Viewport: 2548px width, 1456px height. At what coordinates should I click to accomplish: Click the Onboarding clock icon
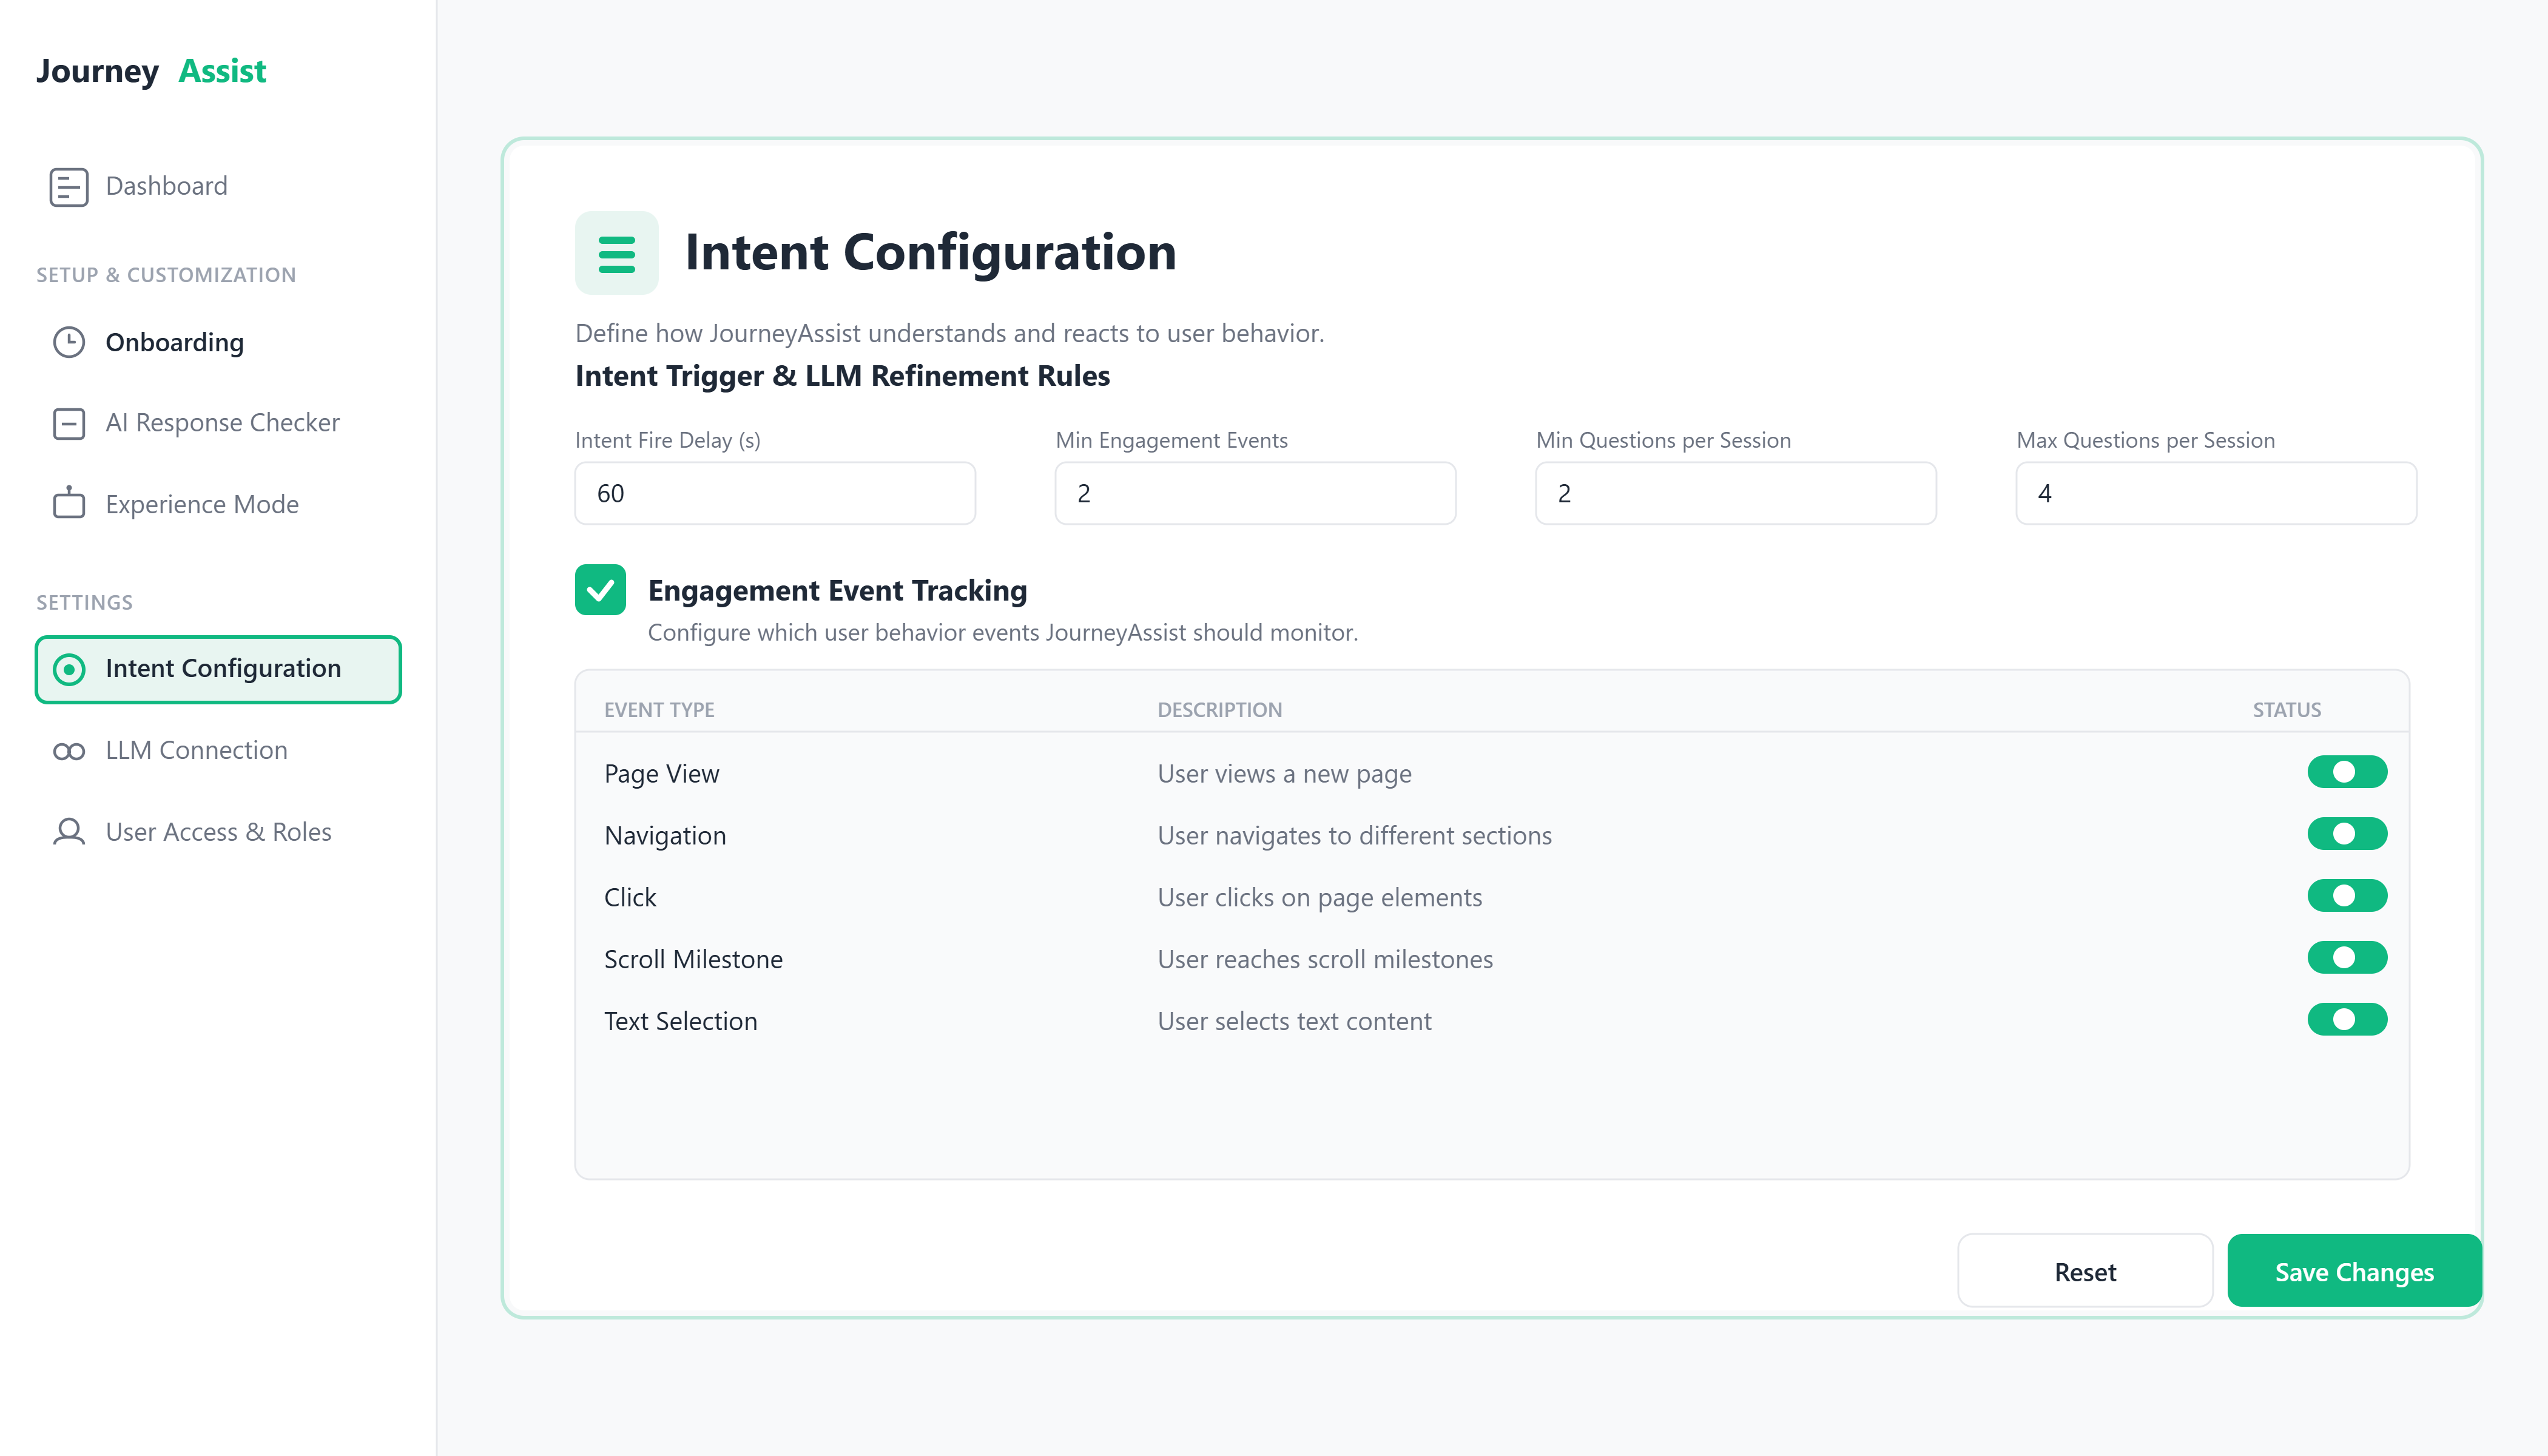(68, 343)
